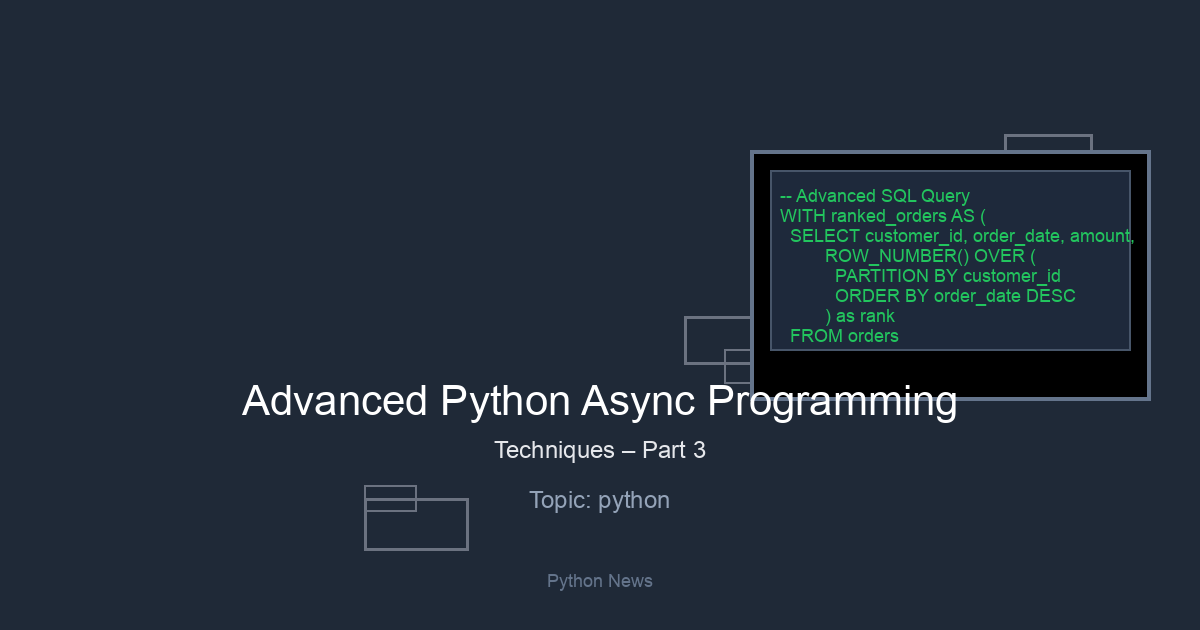Click the small rectangle atop the bottom-left window icon
Screen dimensions: 1200x630
tap(390, 498)
